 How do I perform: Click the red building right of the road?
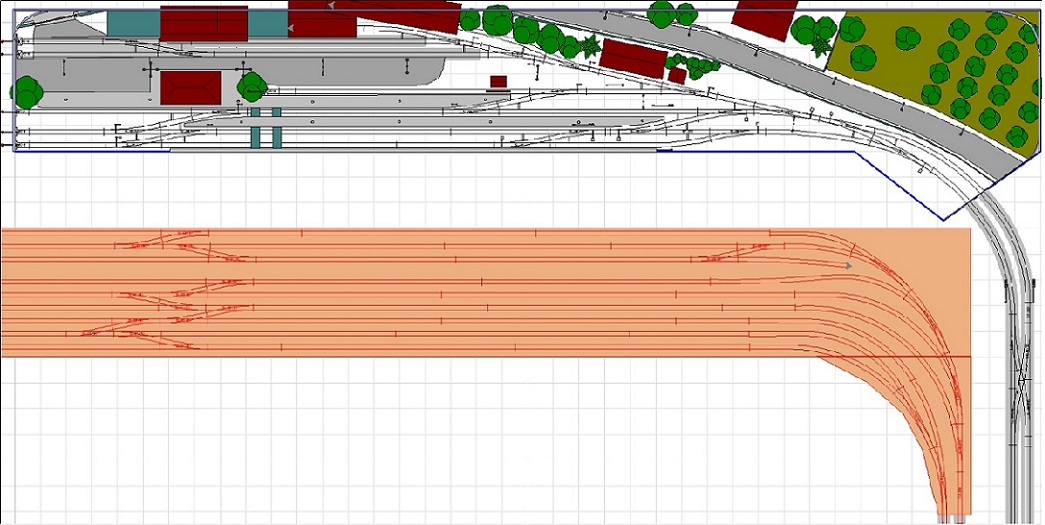[765, 18]
